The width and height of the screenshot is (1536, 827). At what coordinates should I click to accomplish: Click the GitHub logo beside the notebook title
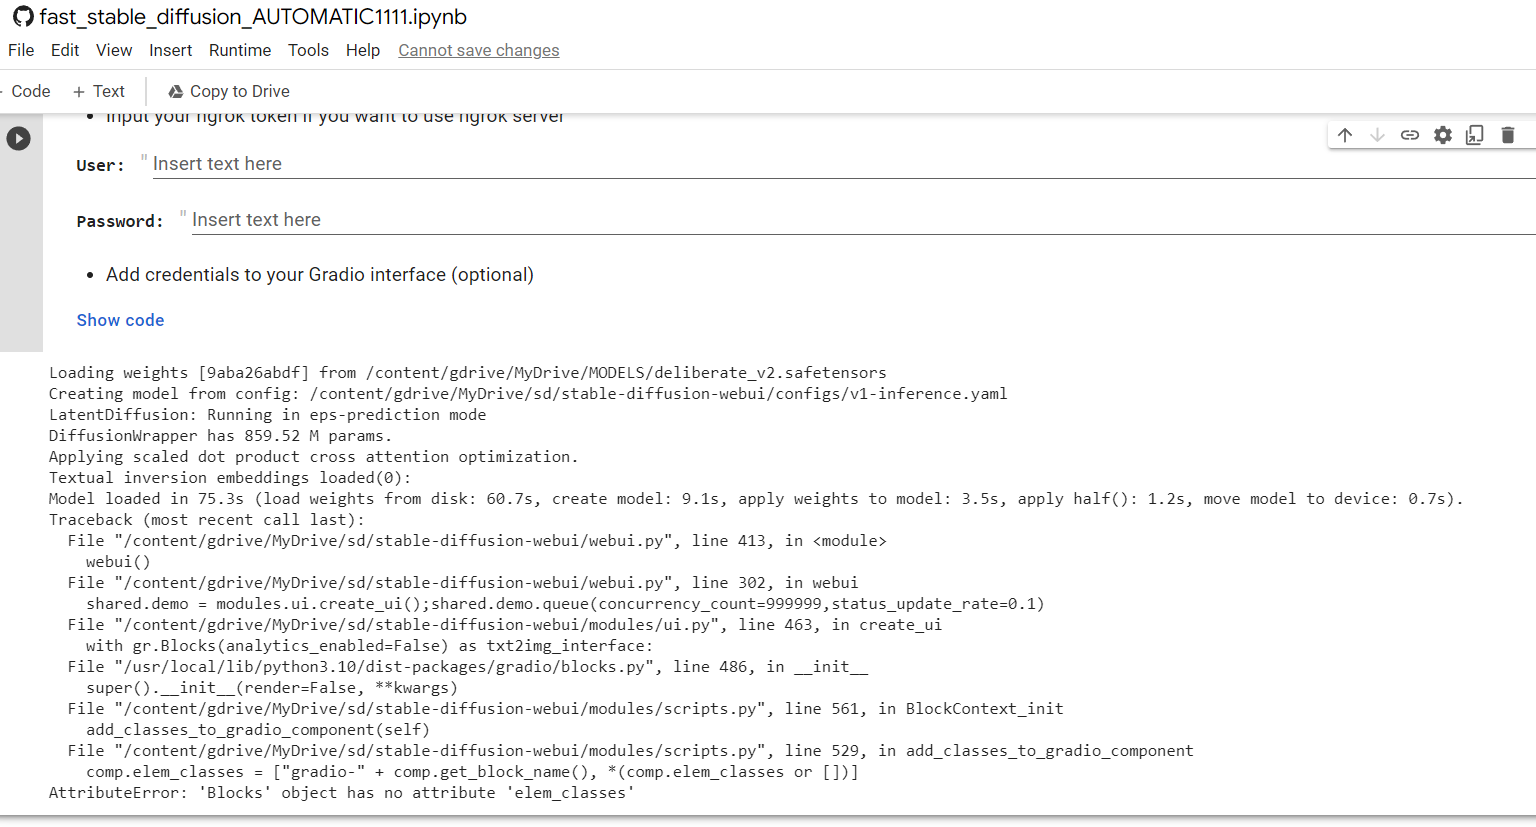coord(22,17)
